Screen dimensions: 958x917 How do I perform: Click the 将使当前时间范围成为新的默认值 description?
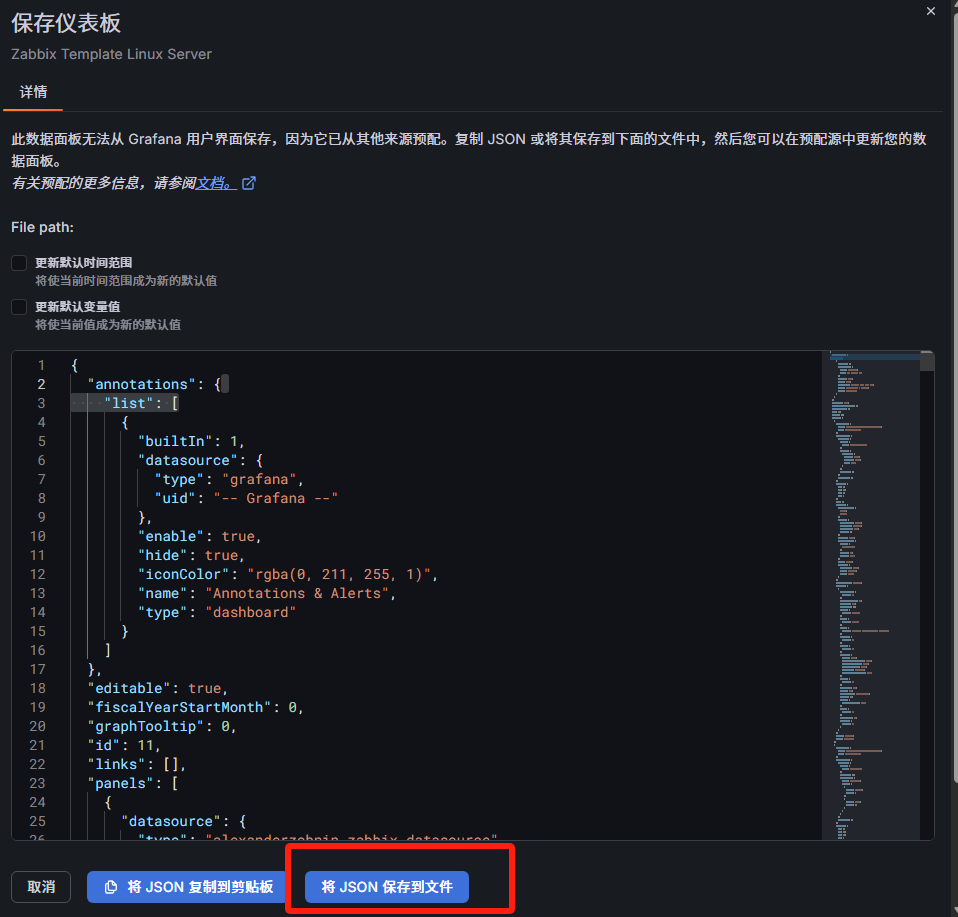click(x=126, y=281)
